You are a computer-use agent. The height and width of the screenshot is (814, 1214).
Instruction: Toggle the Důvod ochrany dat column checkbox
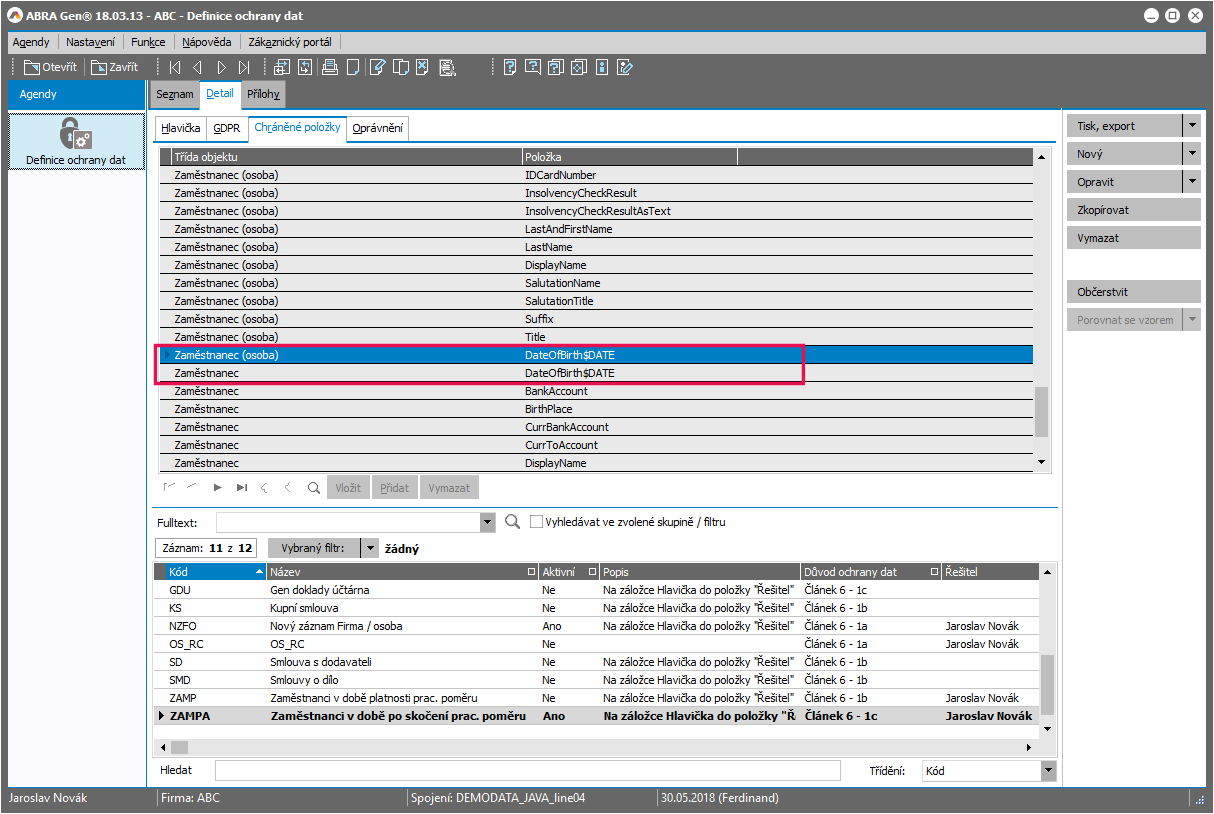(934, 572)
